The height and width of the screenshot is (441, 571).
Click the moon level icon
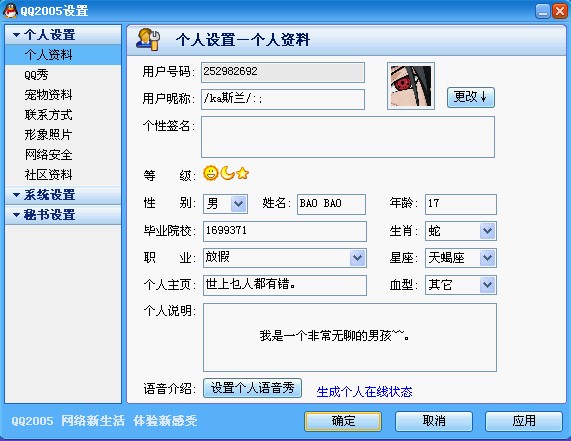point(228,173)
